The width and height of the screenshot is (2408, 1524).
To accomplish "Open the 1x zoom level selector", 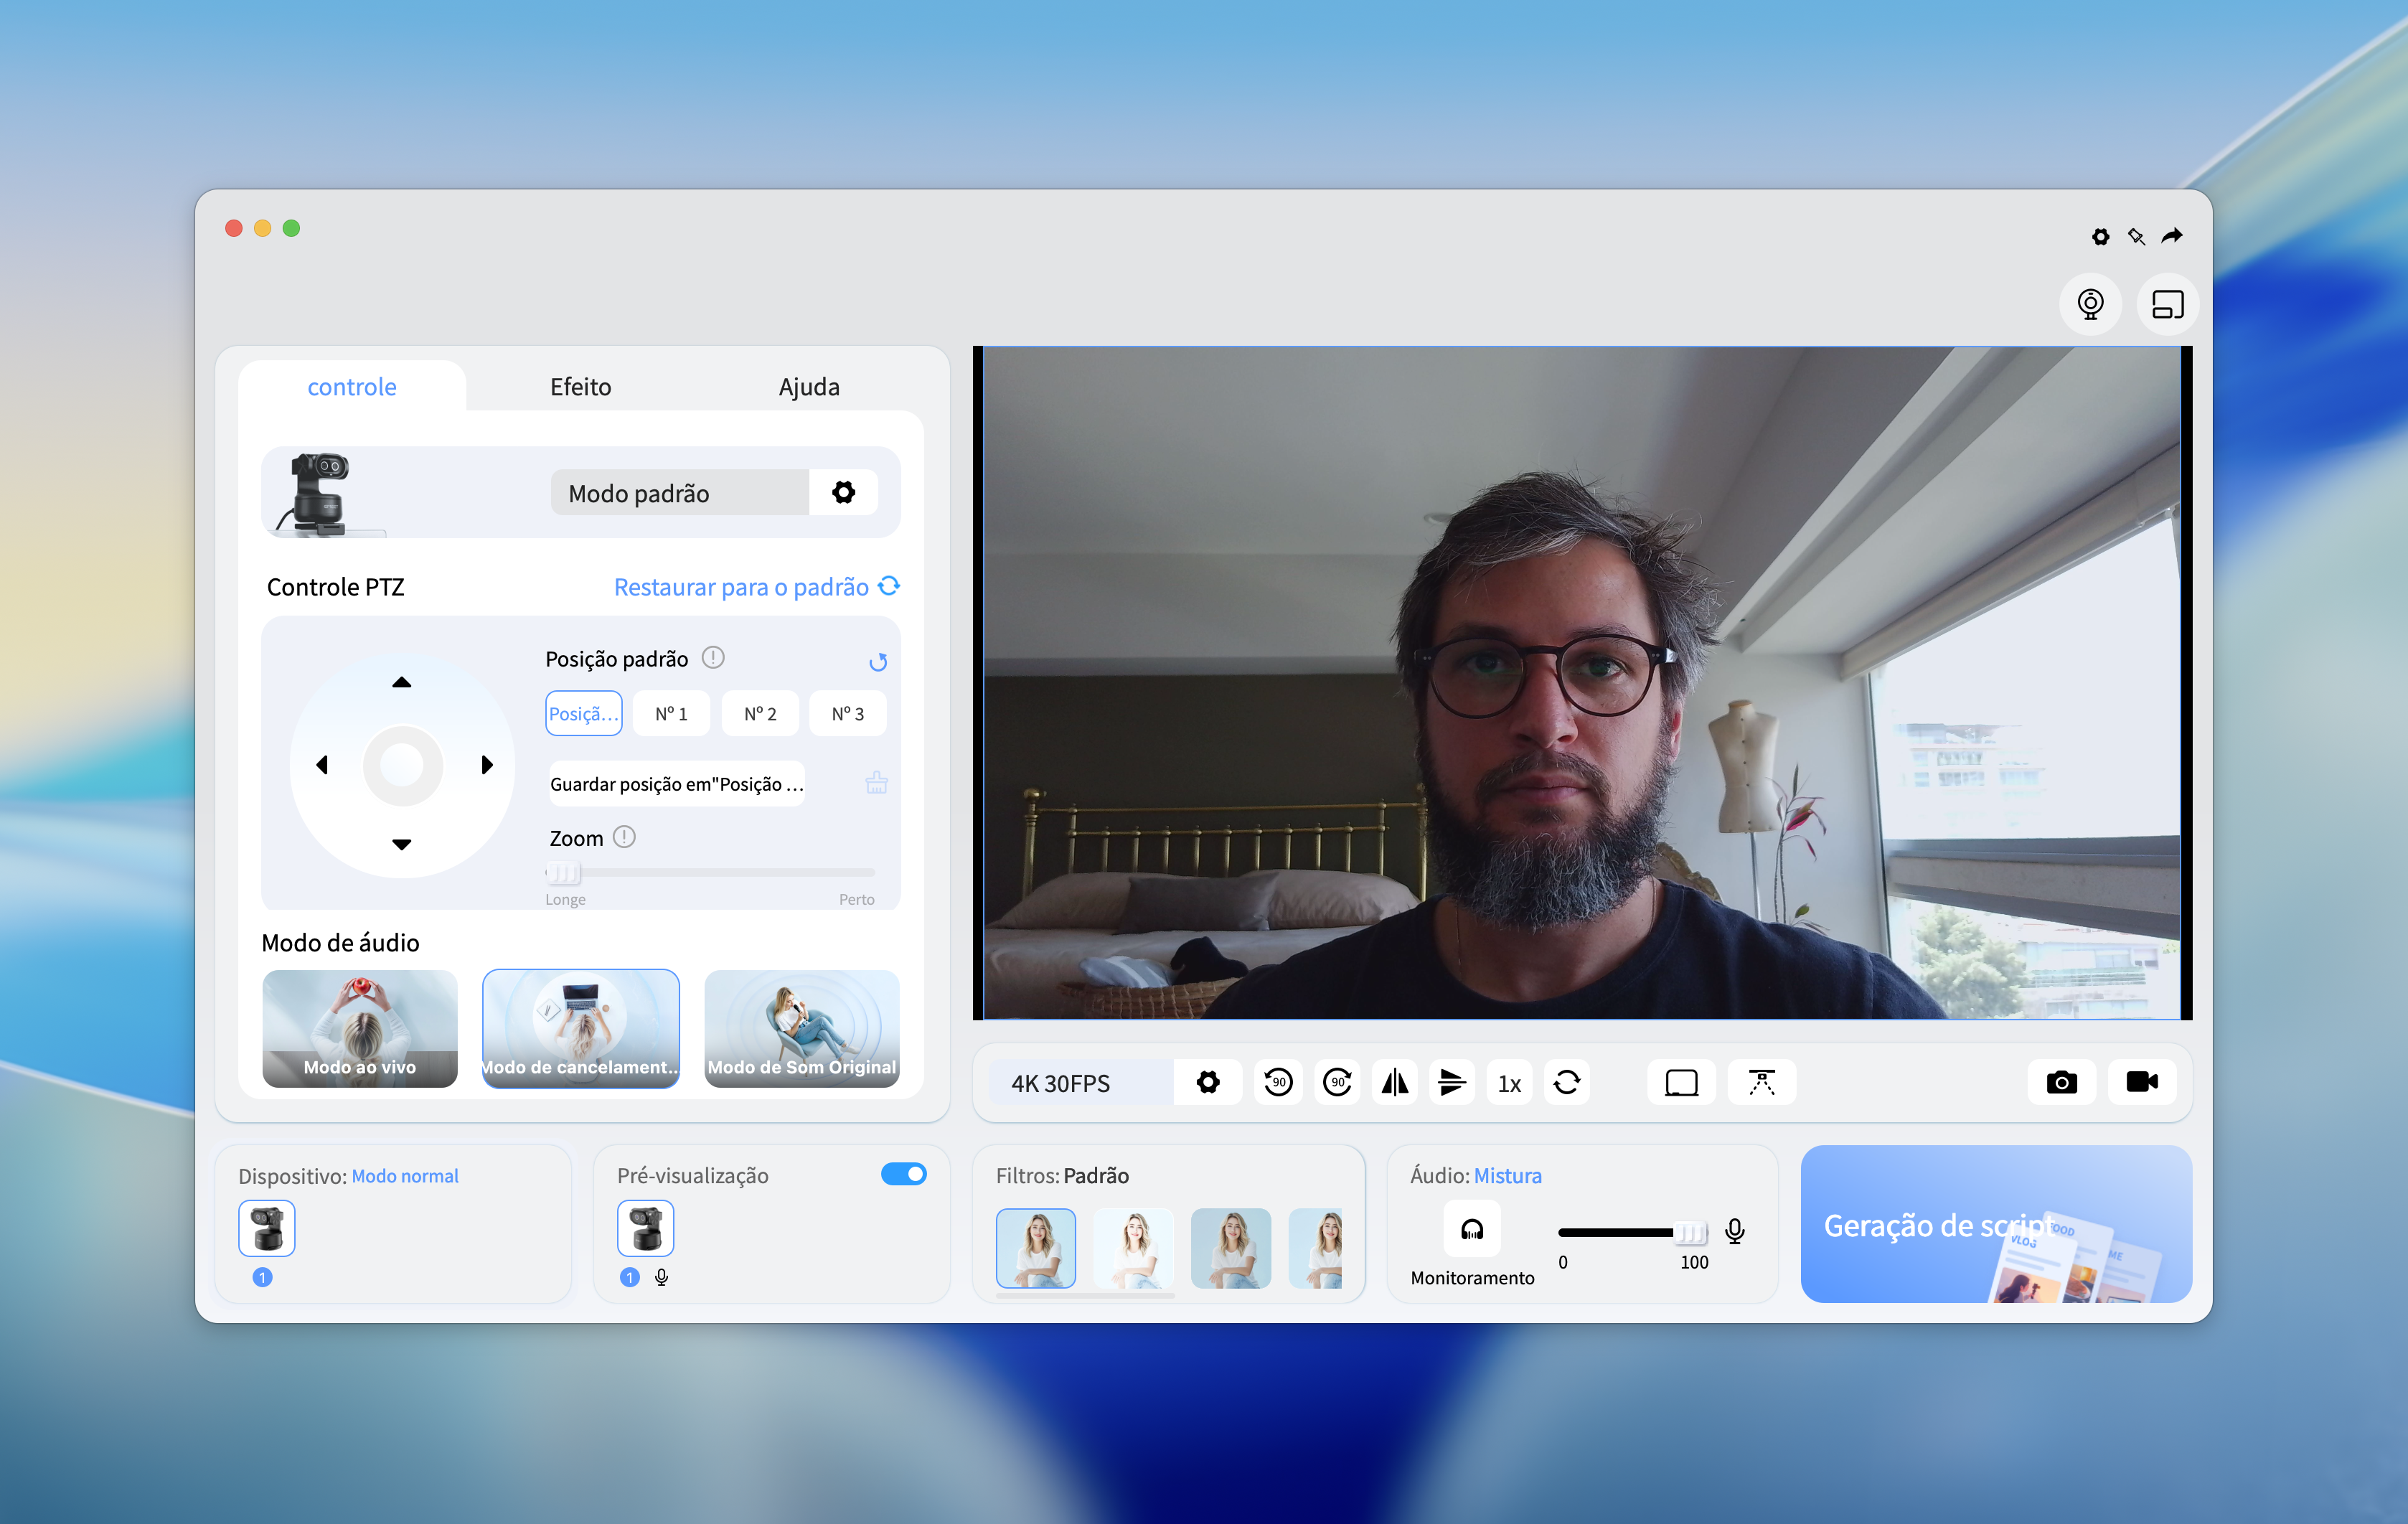I will click(1509, 1083).
